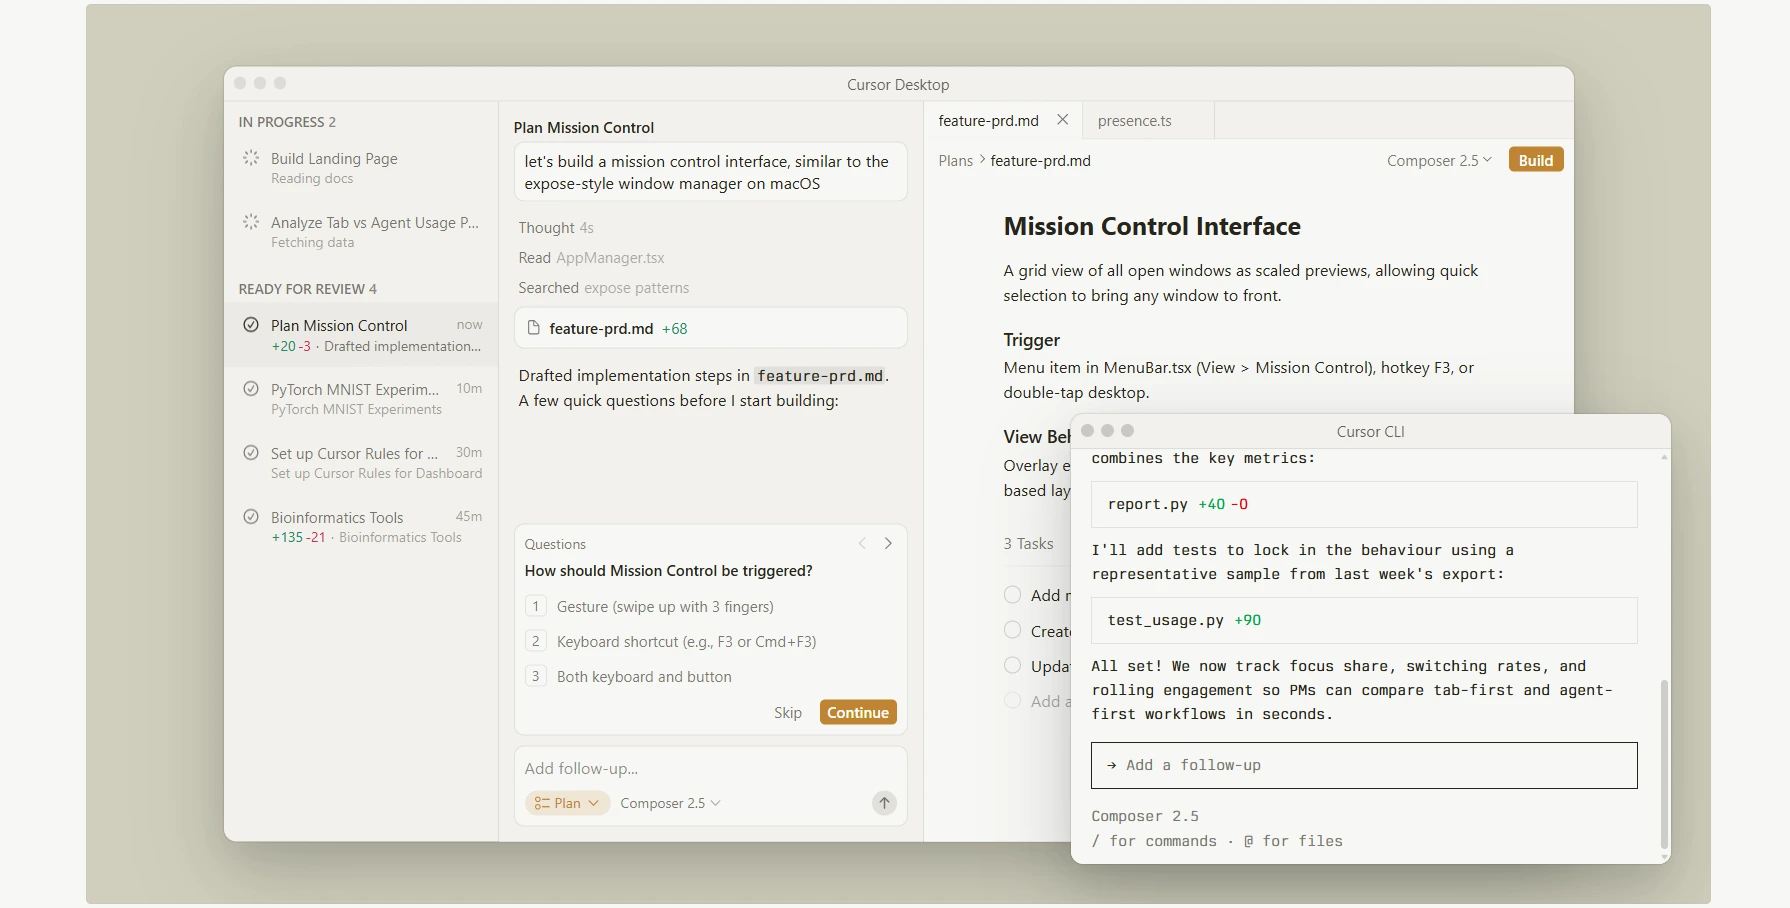Click the Mission Control Interface heading
This screenshot has width=1790, height=908.
pyautogui.click(x=1152, y=227)
